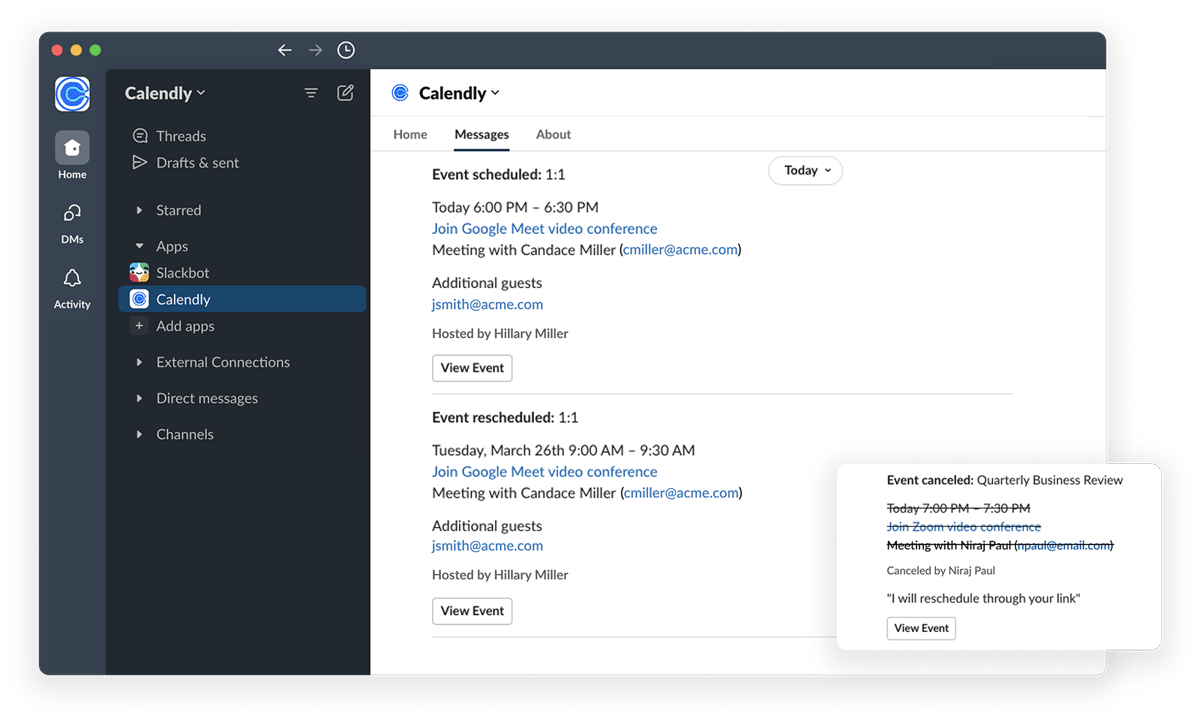Click the Event scheduled: 1:1 heading
This screenshot has width=1200, height=721.
[x=499, y=174]
